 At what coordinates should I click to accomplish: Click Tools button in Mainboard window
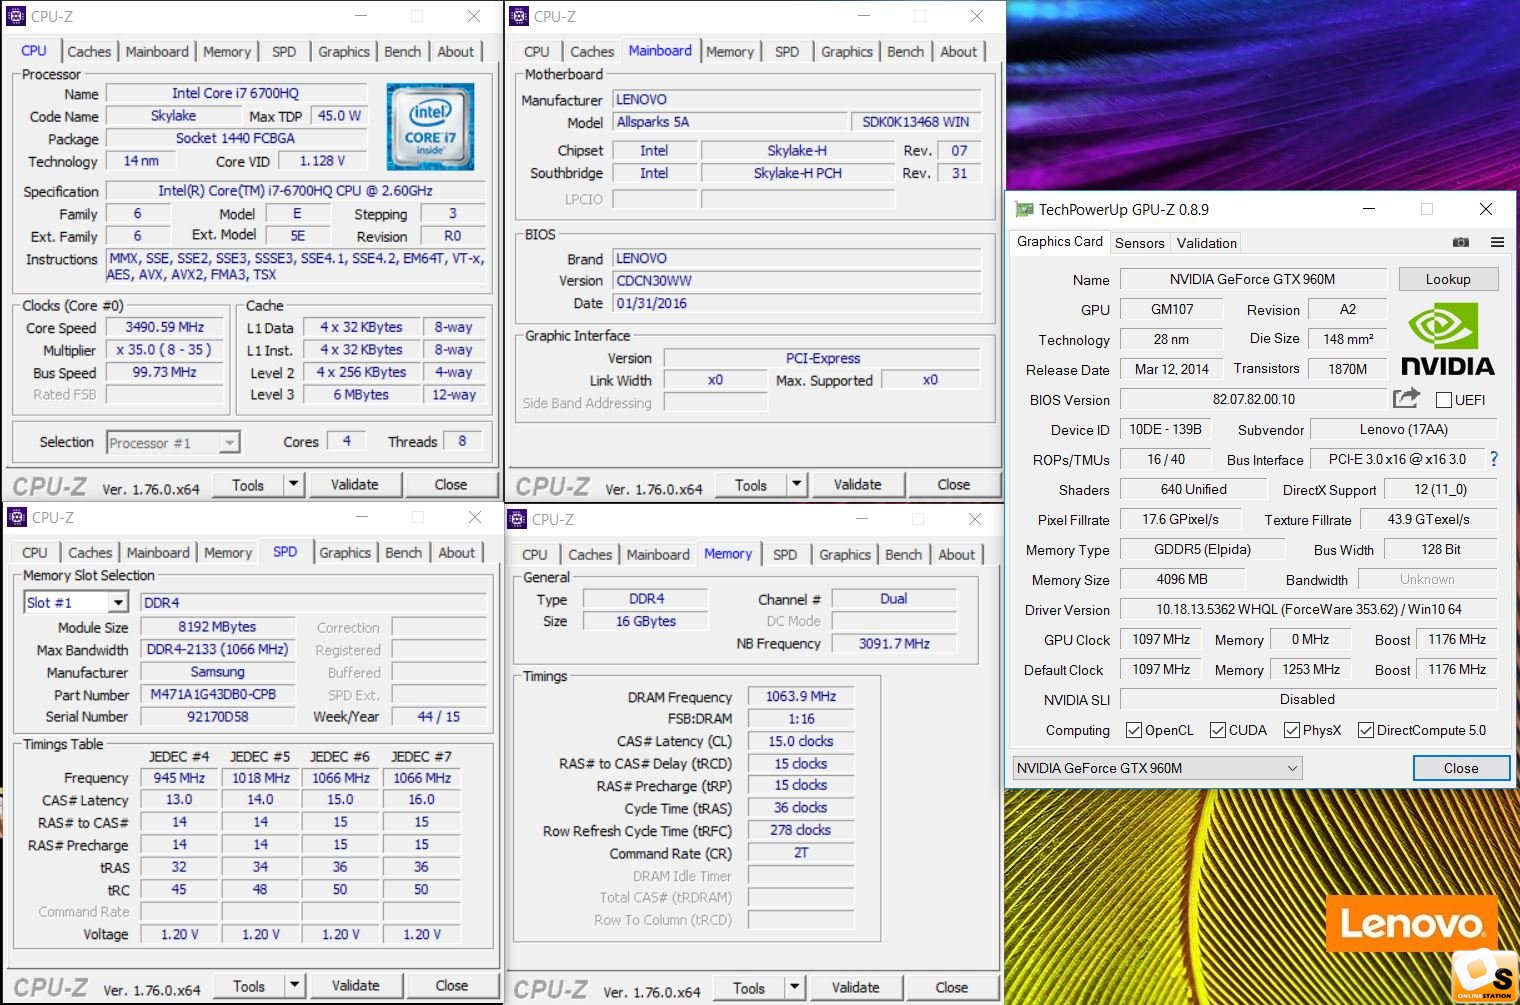coord(751,484)
